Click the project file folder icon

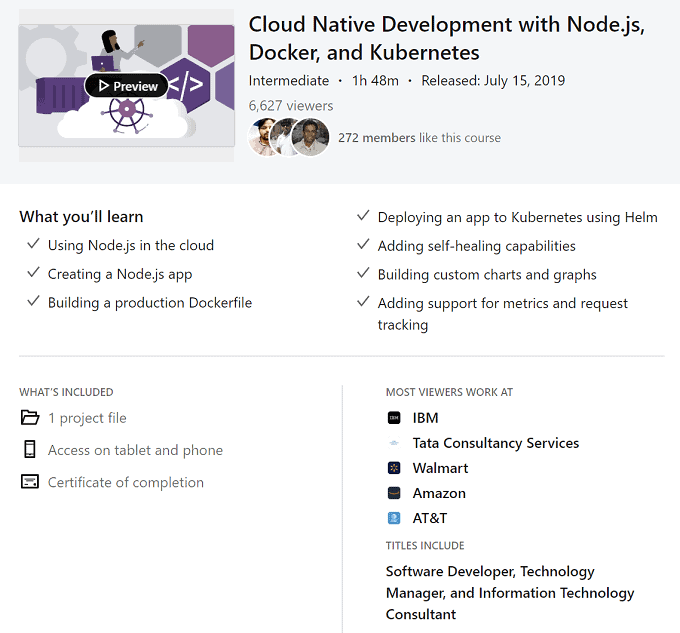(x=30, y=418)
